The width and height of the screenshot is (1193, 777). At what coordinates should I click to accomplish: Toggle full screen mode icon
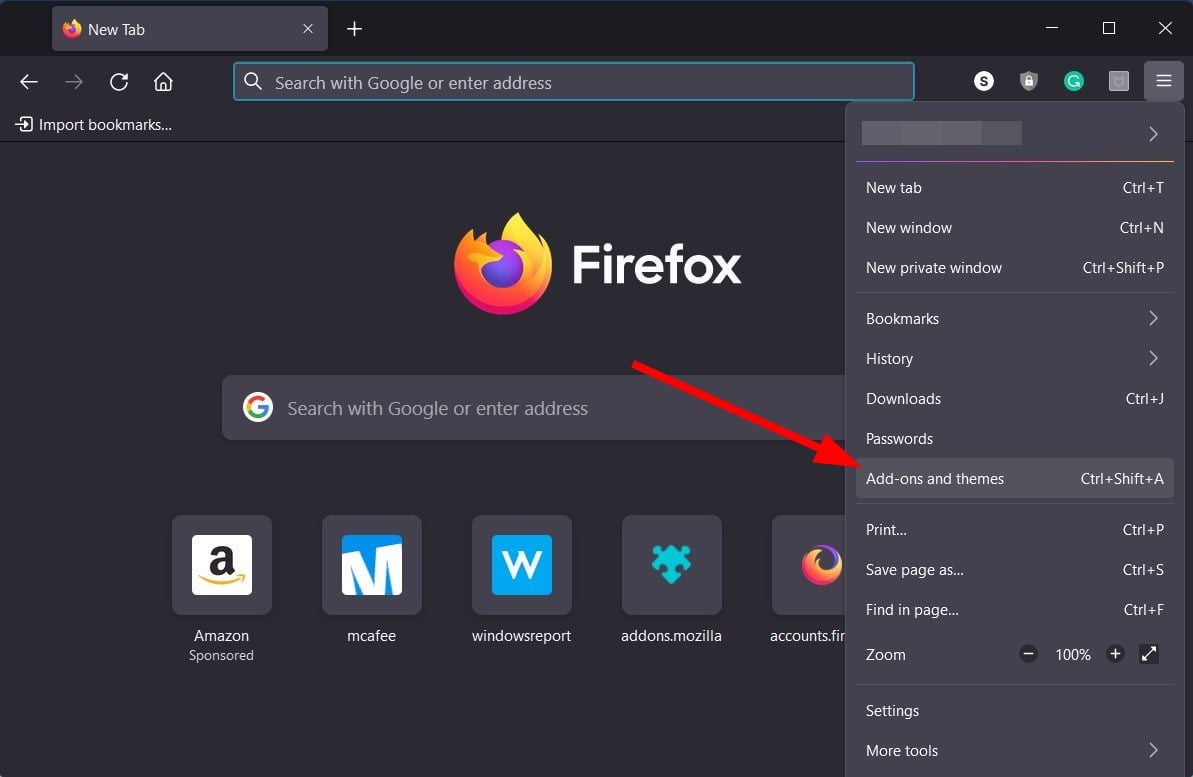click(1149, 654)
